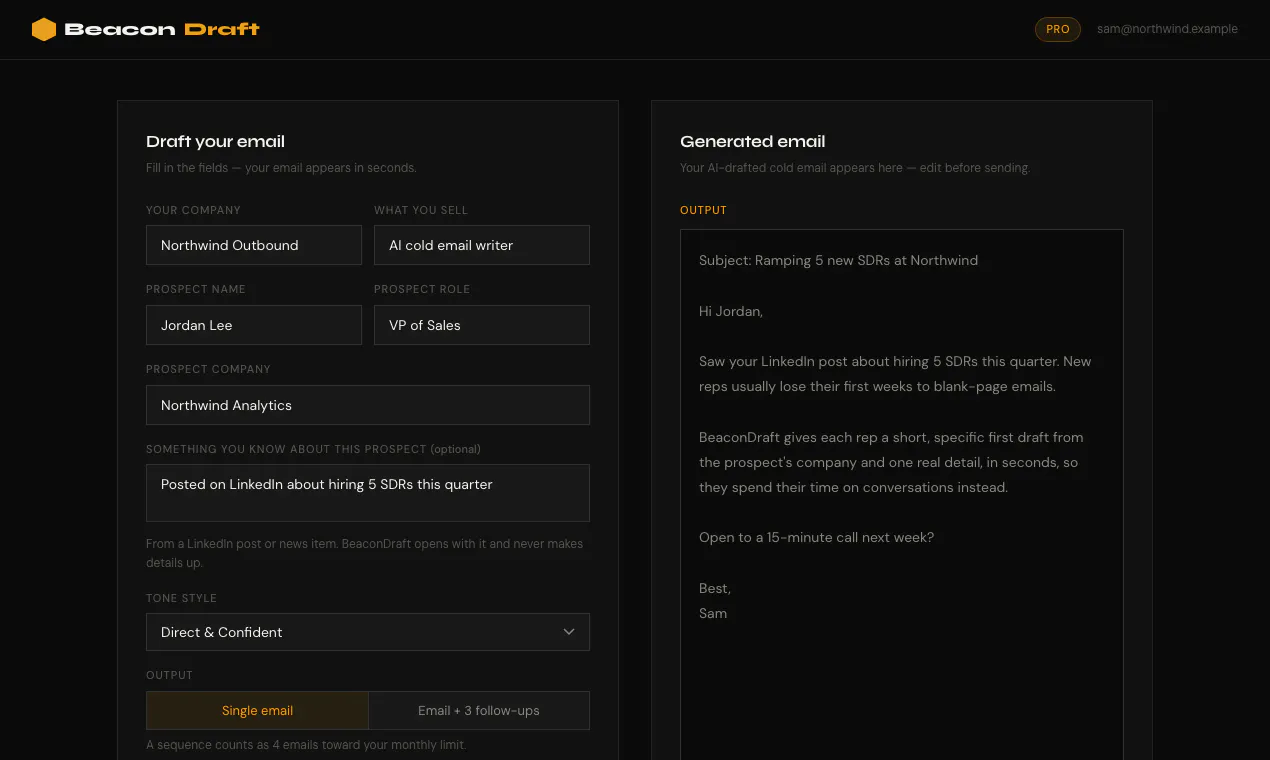Focus the Prospect Role field
Screen dimensions: 1270x760
[x=482, y=325]
